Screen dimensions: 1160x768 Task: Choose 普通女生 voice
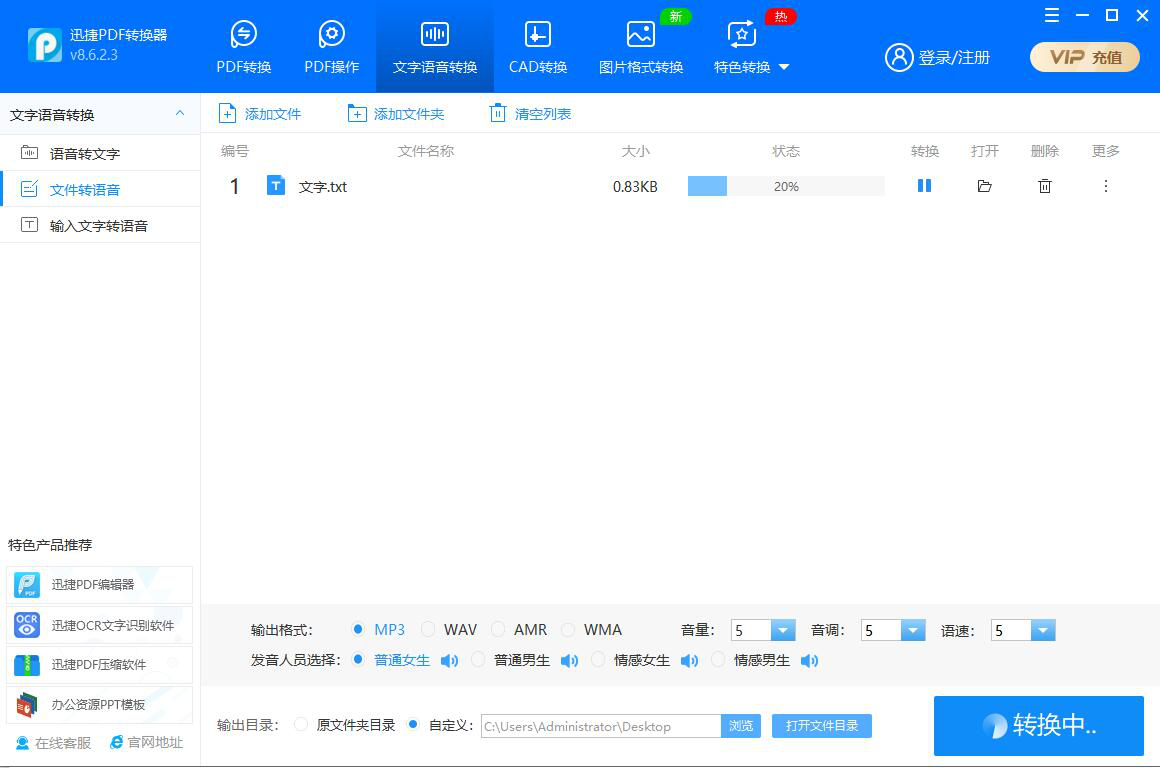tap(358, 659)
